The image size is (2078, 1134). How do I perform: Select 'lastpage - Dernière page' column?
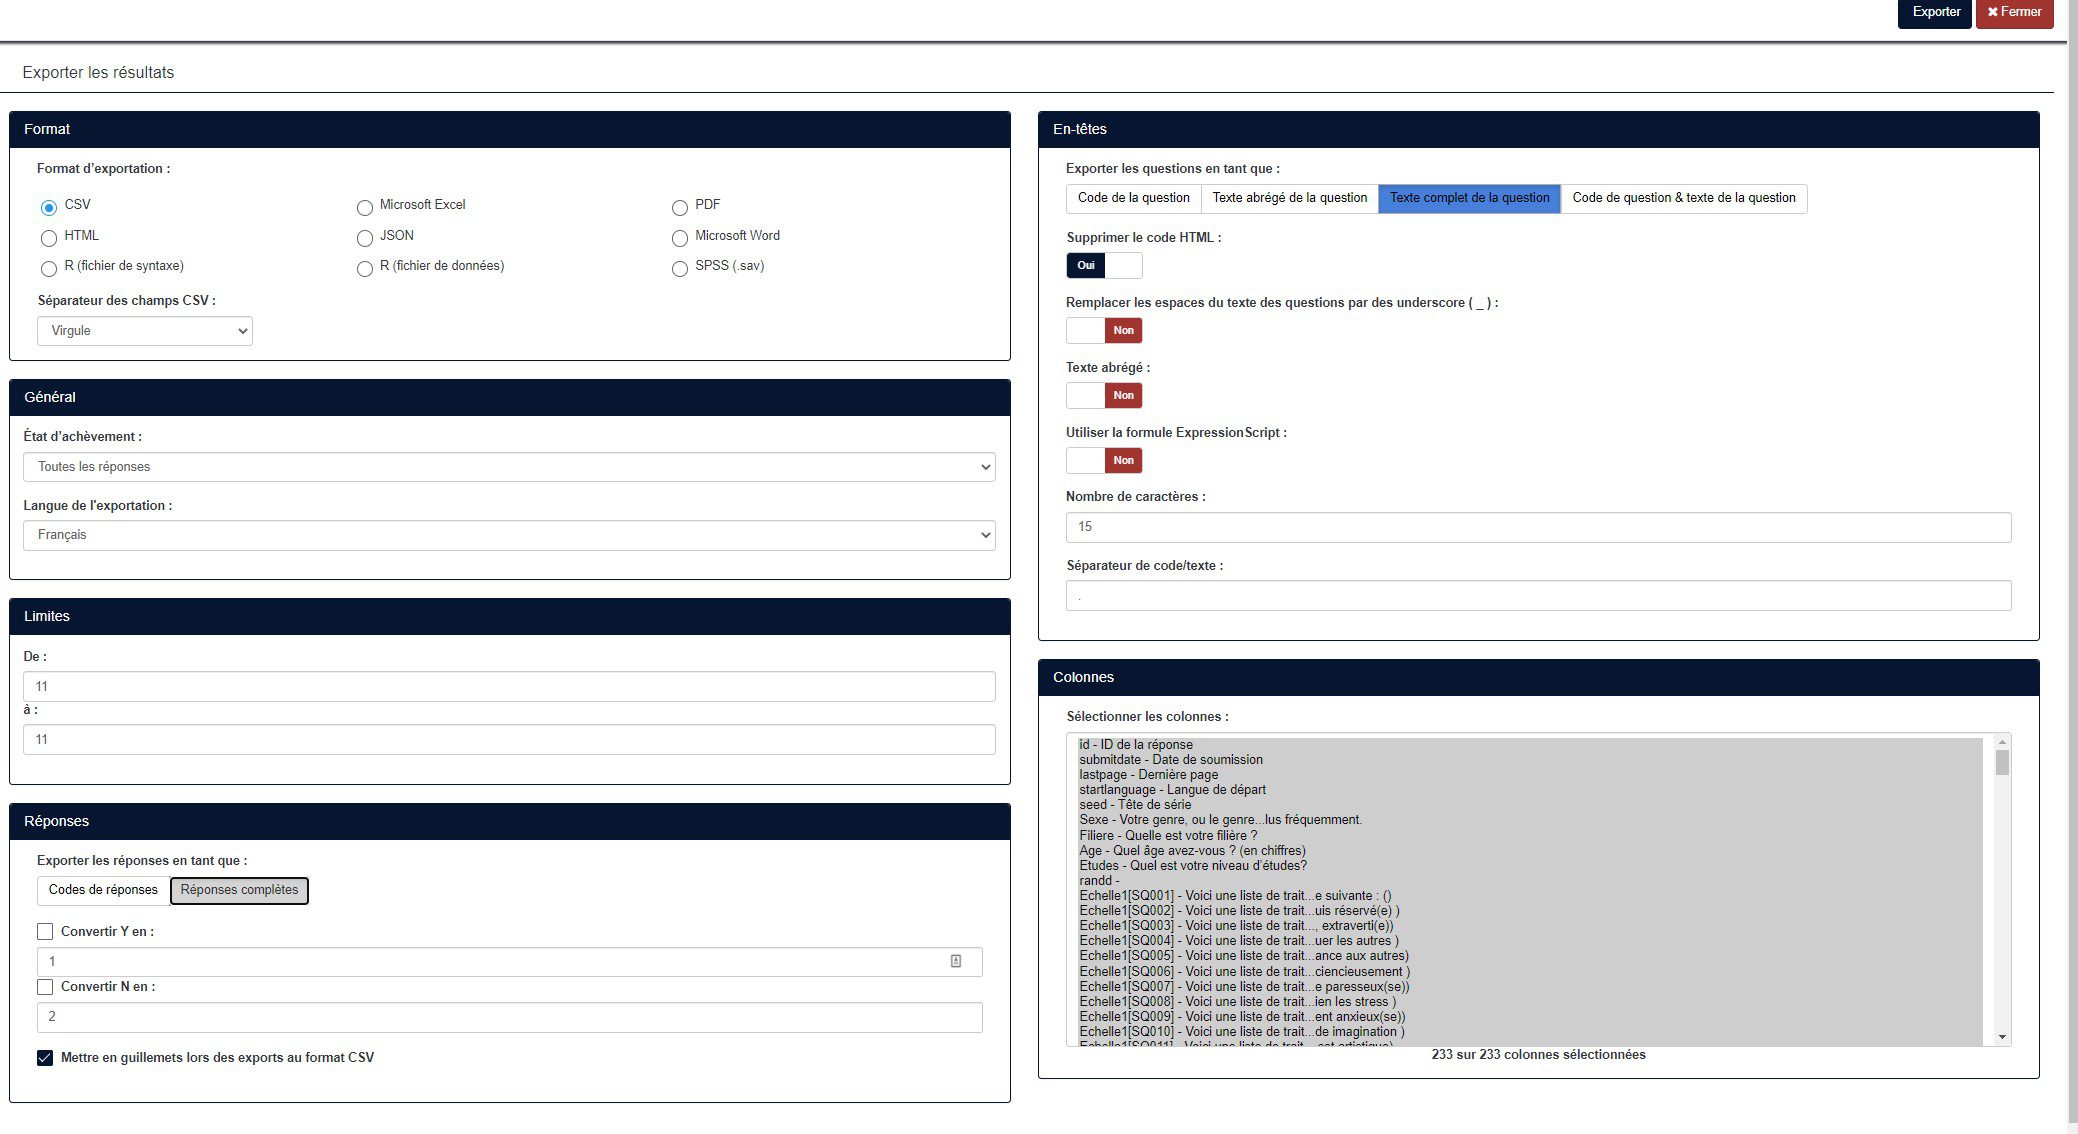(x=1530, y=775)
